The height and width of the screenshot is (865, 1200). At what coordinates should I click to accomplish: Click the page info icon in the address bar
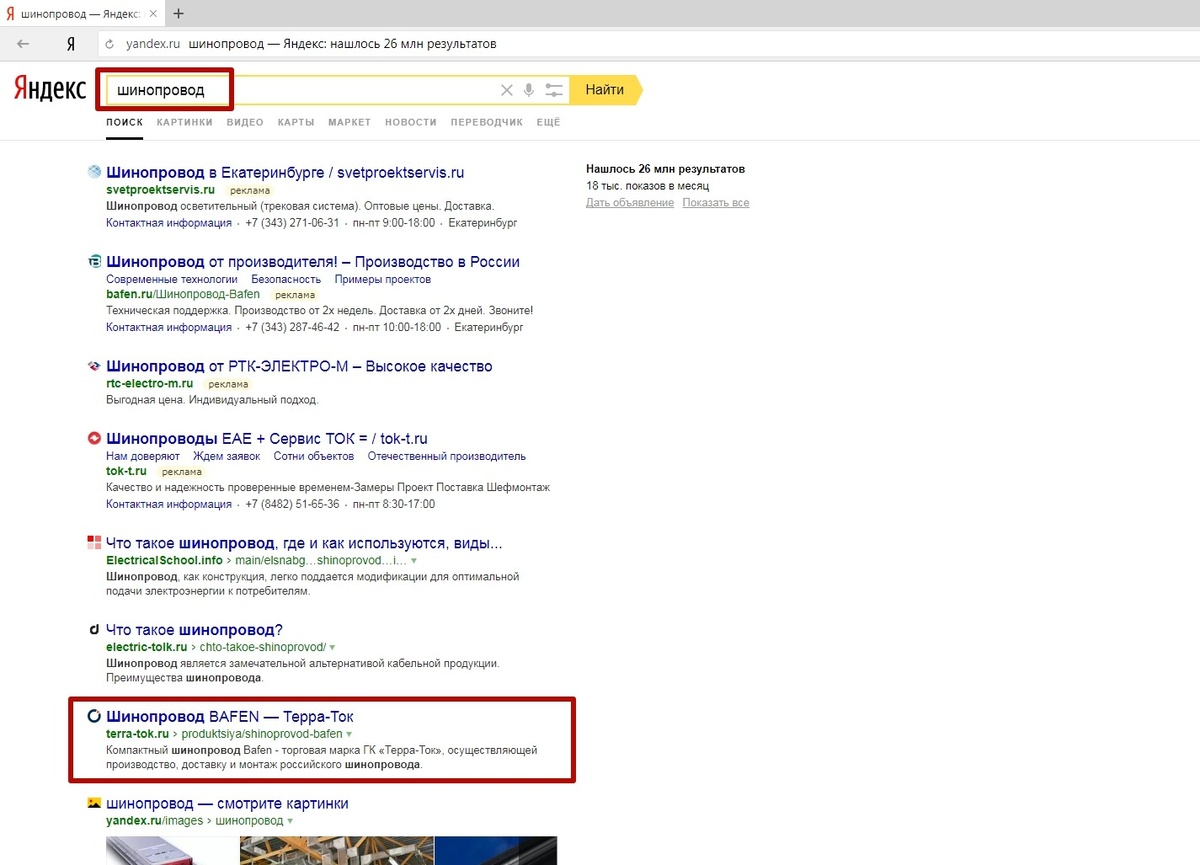[x=110, y=44]
